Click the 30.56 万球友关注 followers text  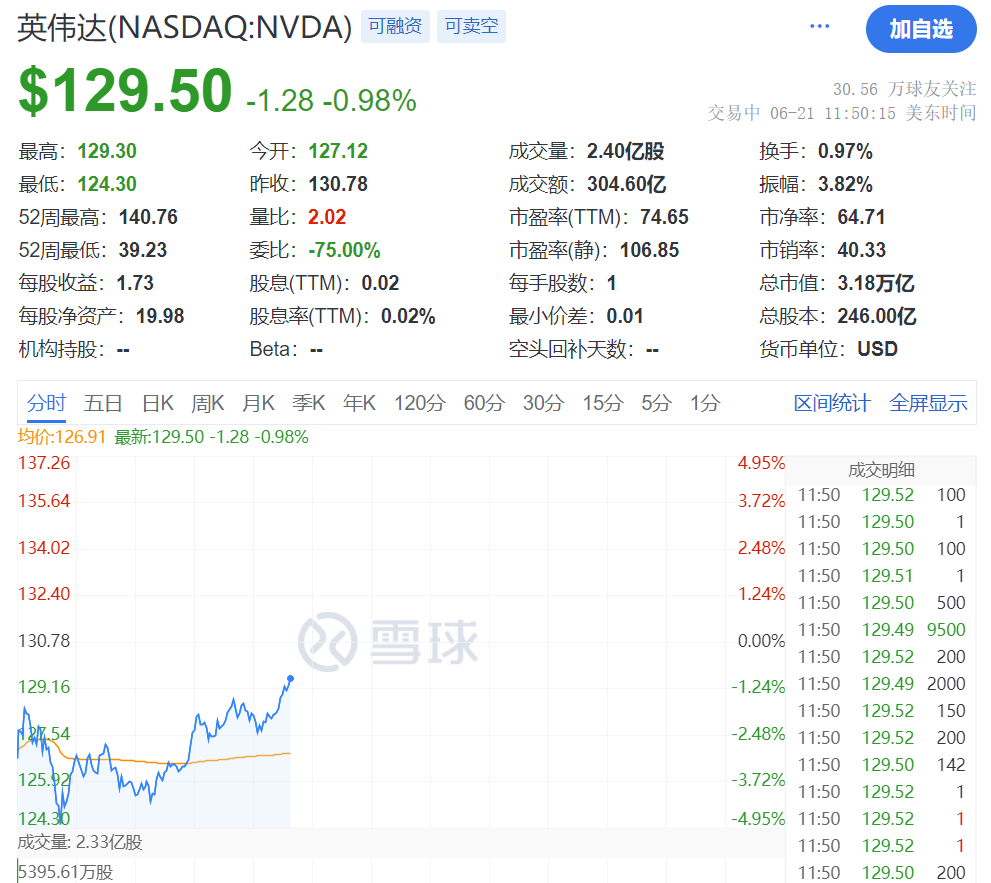click(904, 88)
